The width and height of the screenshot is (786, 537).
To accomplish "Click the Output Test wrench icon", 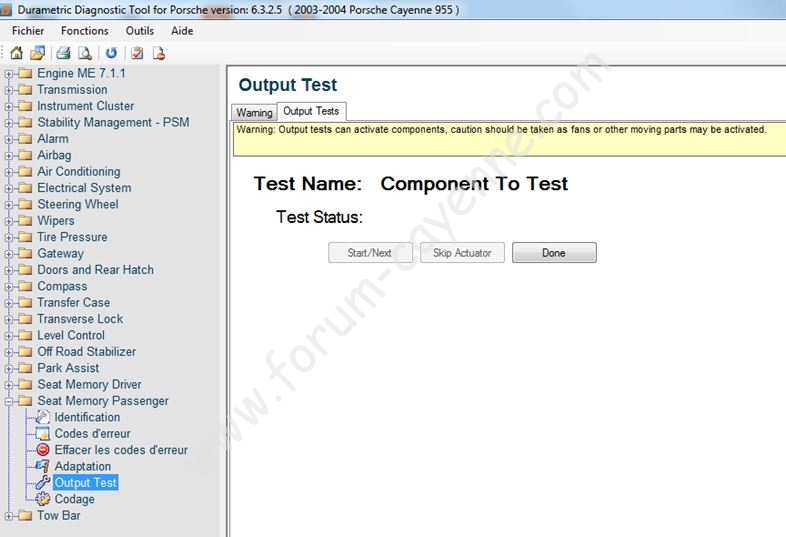I will click(43, 482).
